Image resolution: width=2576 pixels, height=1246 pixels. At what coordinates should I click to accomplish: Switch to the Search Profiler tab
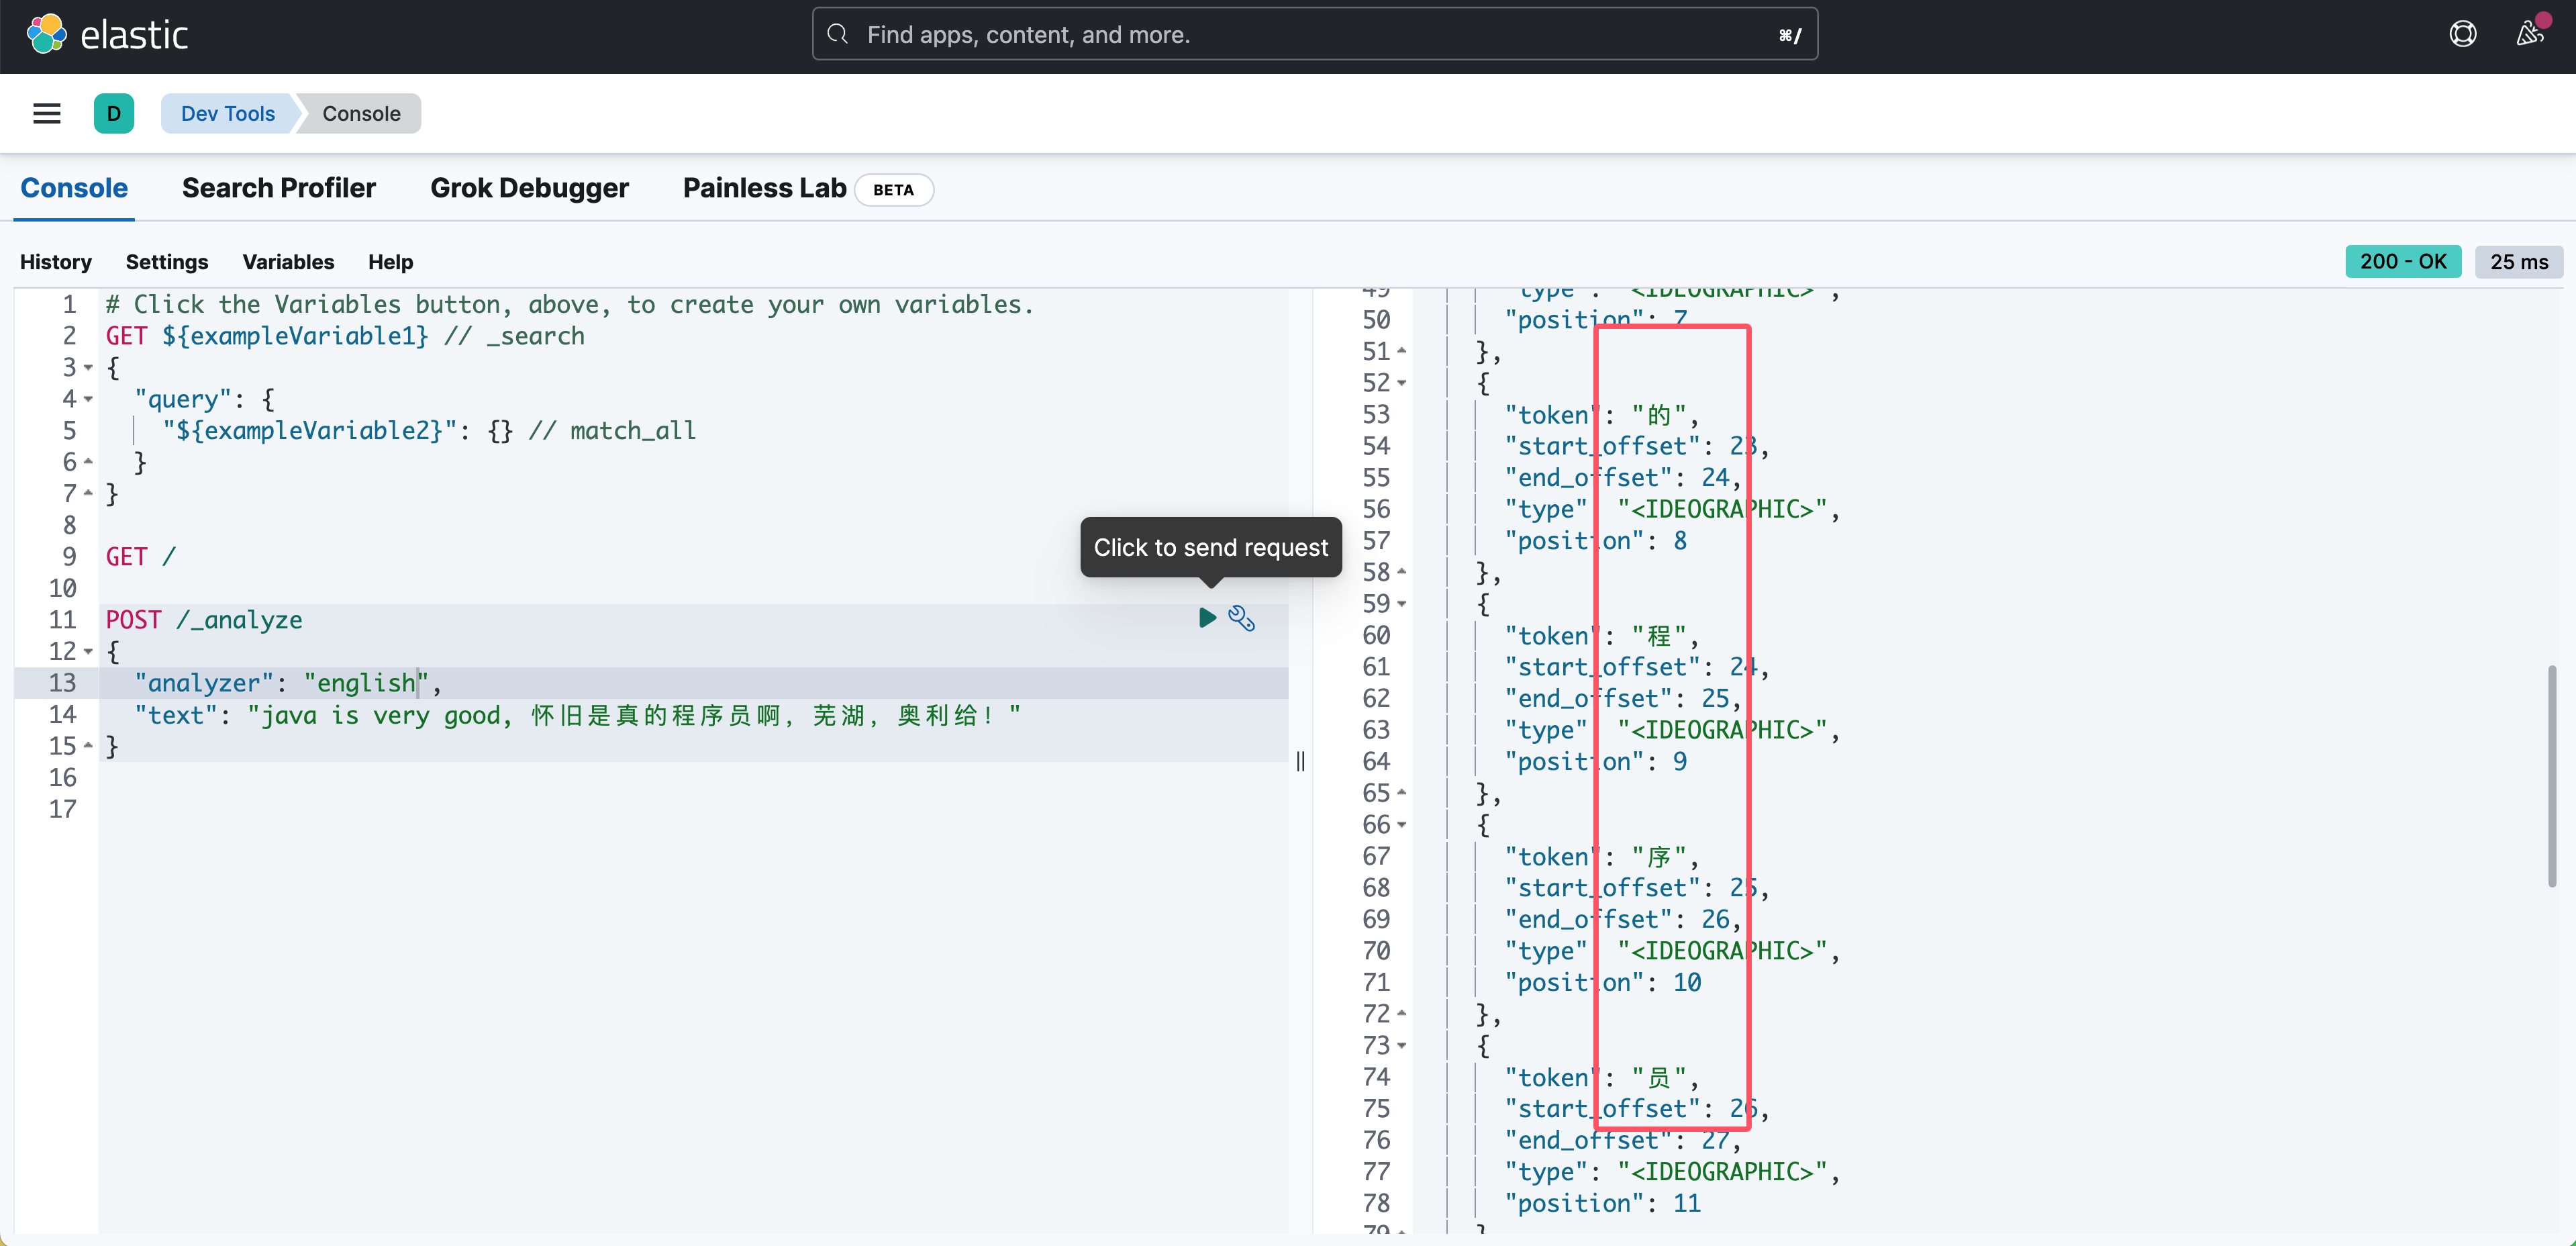[278, 188]
